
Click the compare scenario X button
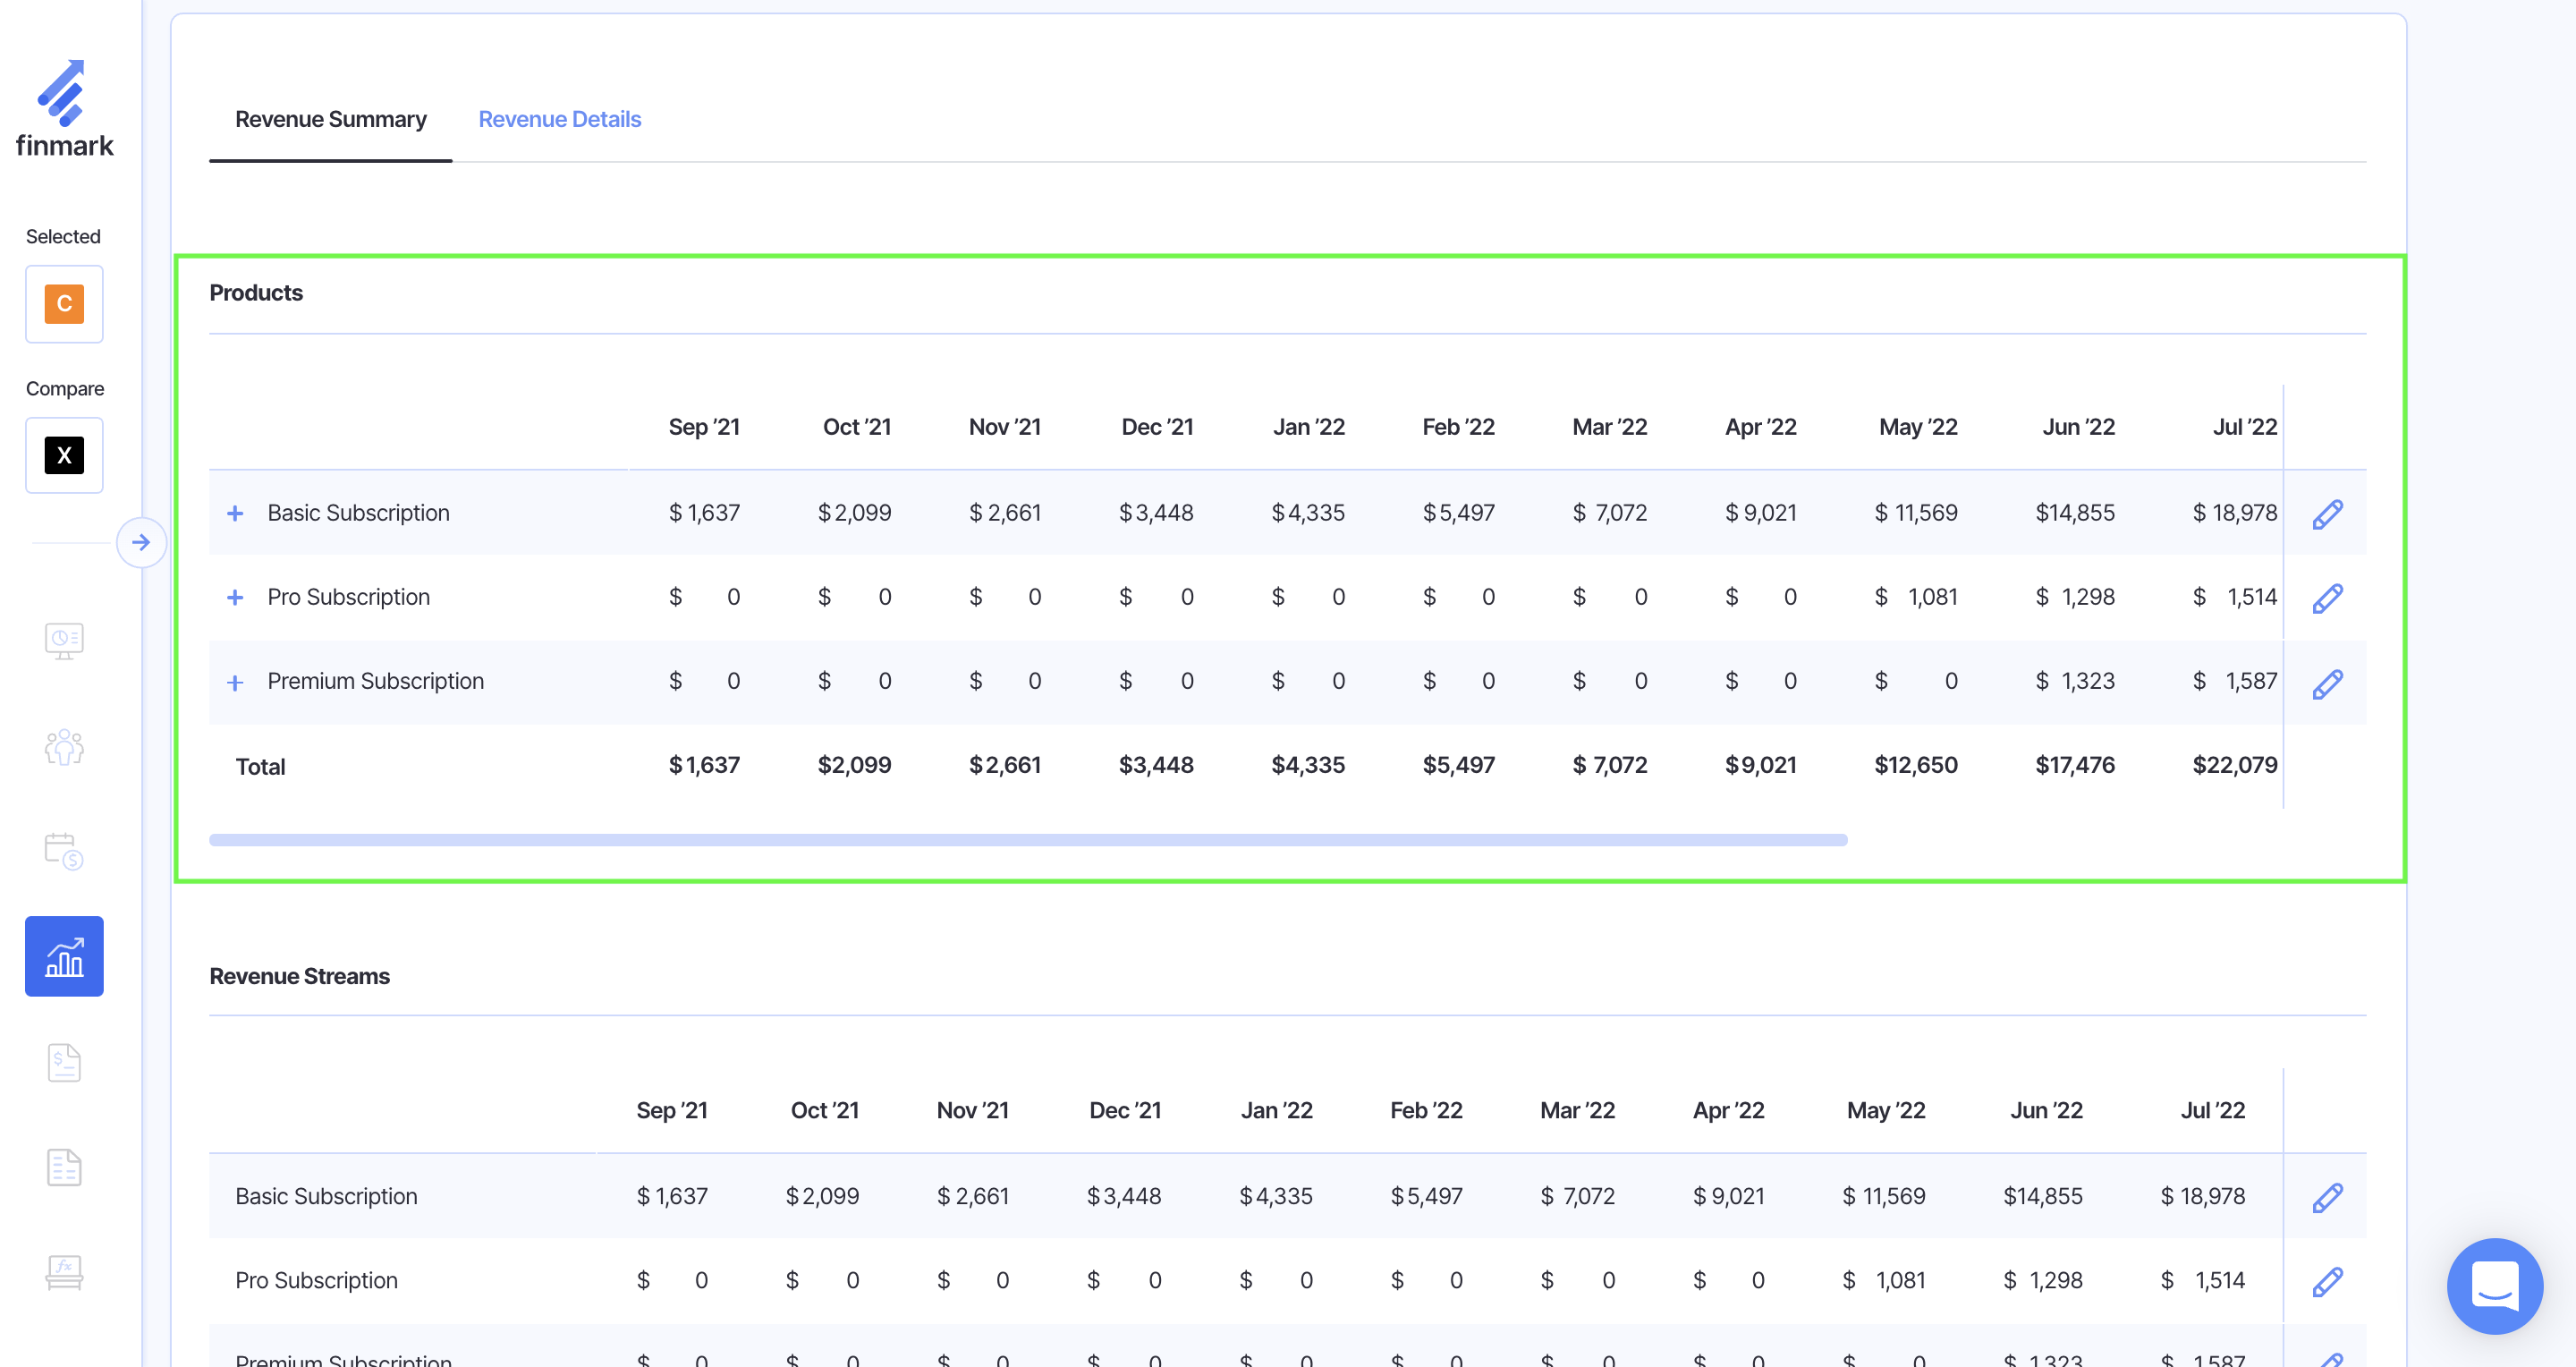[x=64, y=456]
